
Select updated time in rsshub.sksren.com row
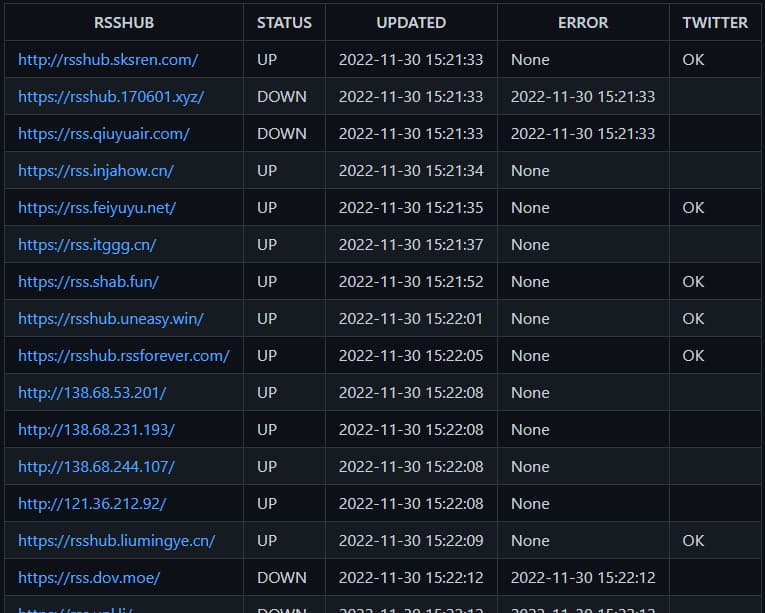[x=411, y=60]
